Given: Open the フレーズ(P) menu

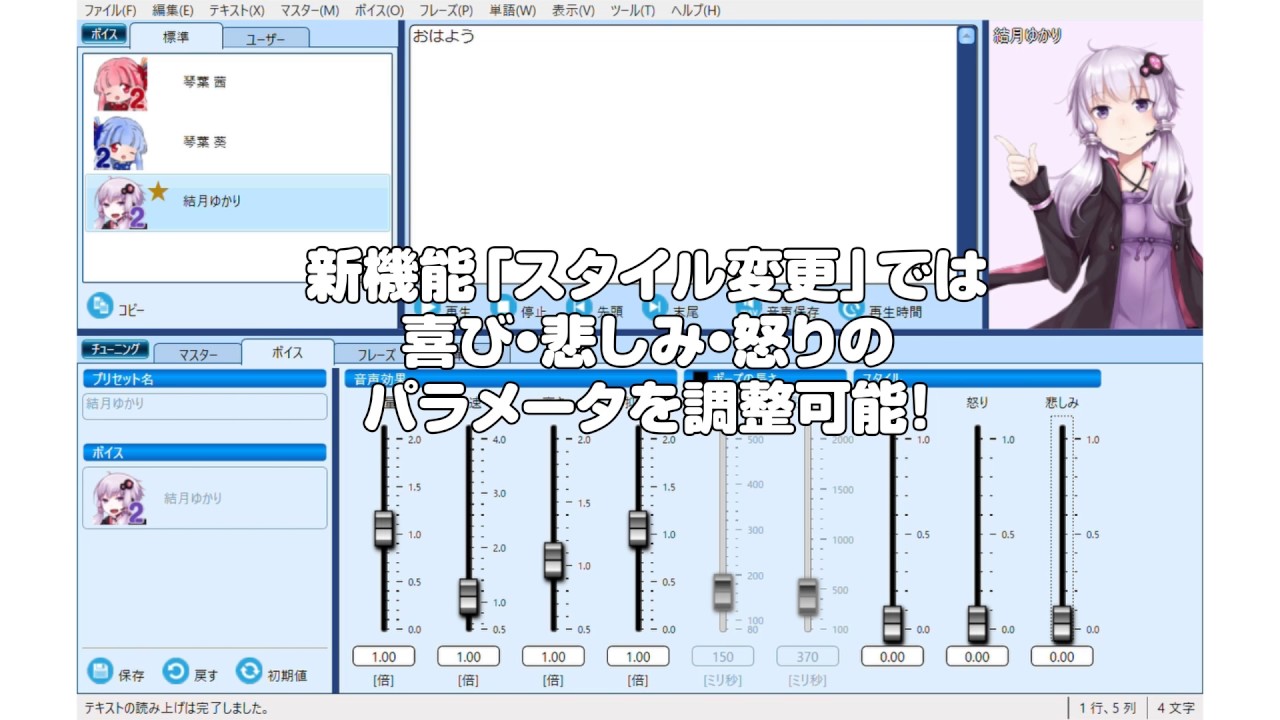Looking at the screenshot, I should click(x=445, y=10).
